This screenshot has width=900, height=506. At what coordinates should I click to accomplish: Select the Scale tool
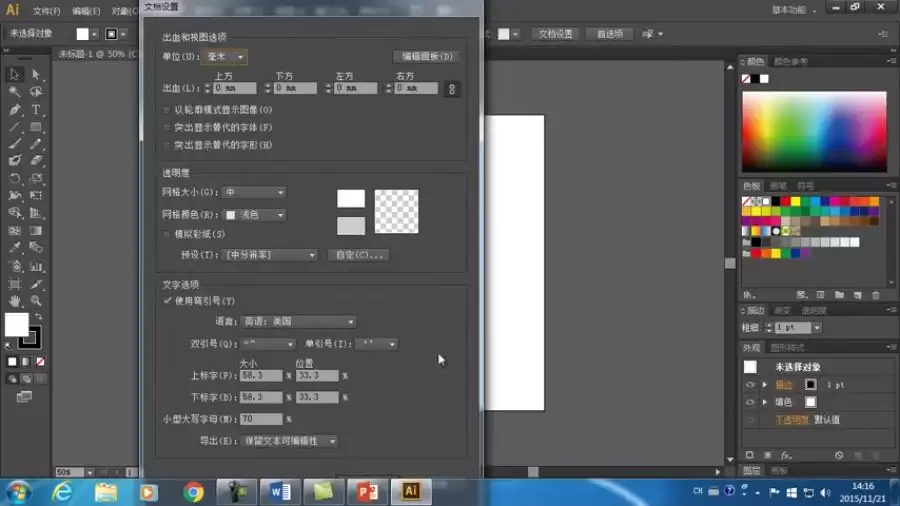36,178
